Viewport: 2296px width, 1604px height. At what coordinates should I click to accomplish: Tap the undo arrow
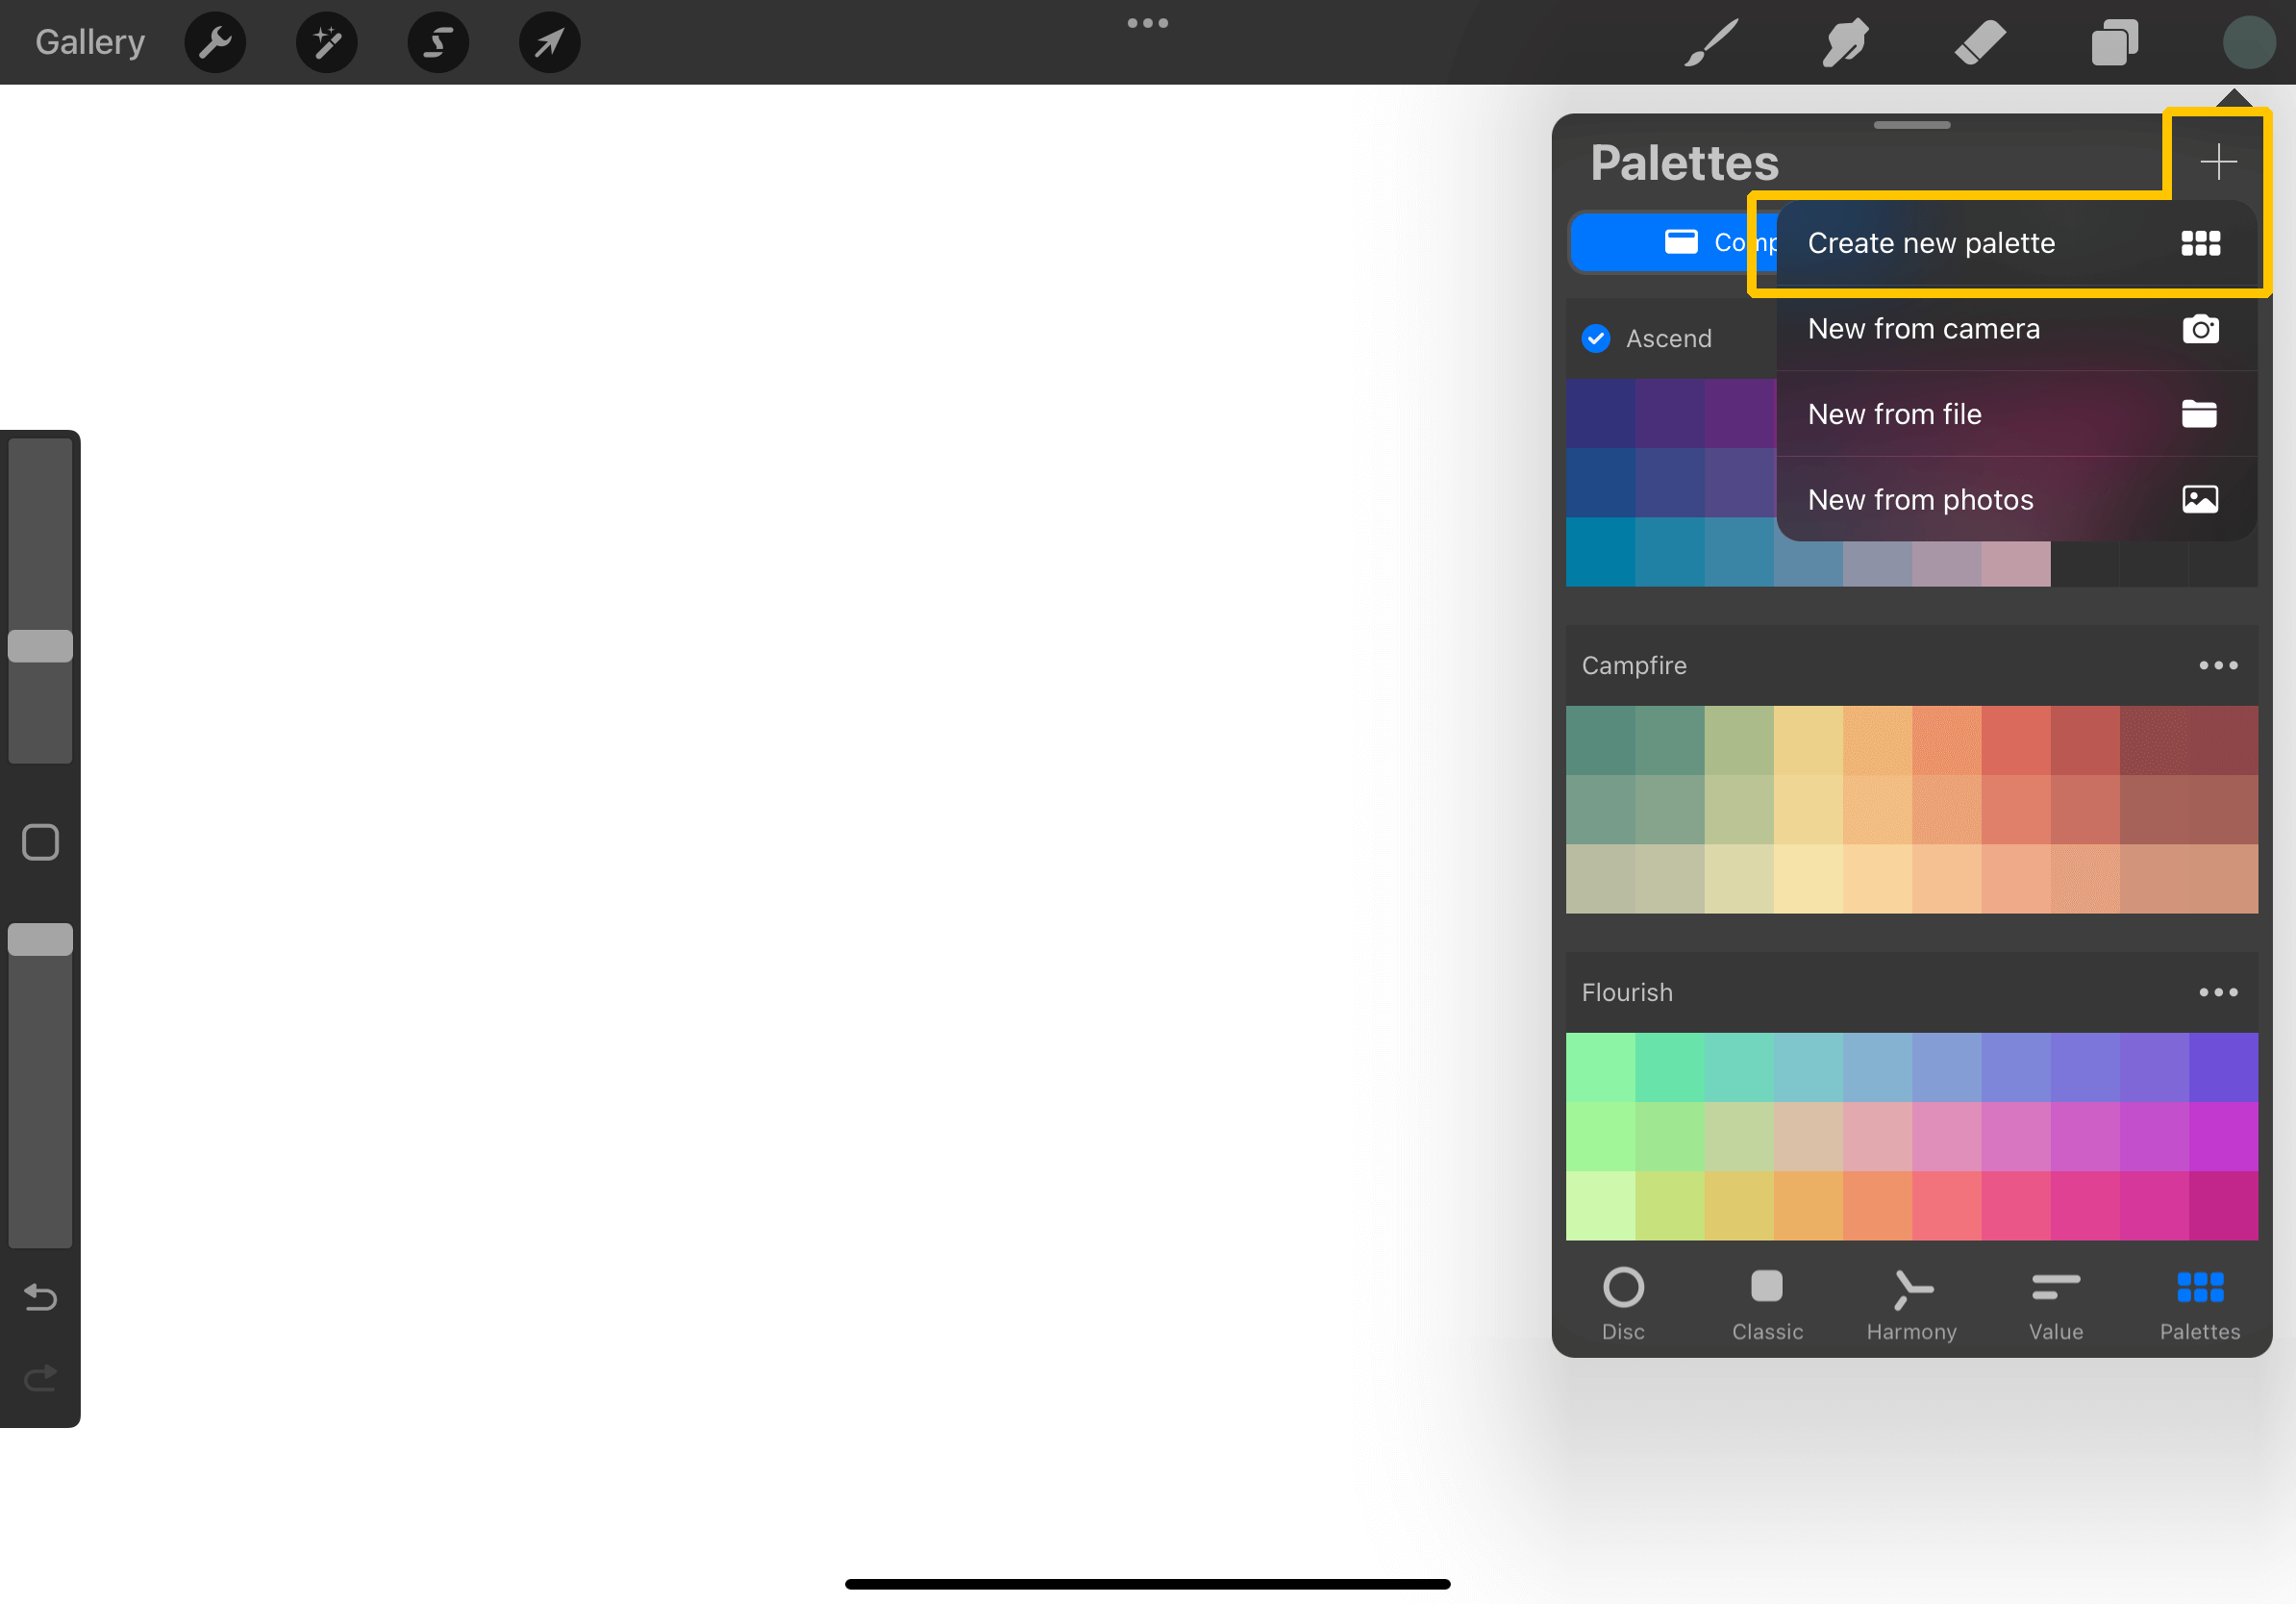click(40, 1297)
